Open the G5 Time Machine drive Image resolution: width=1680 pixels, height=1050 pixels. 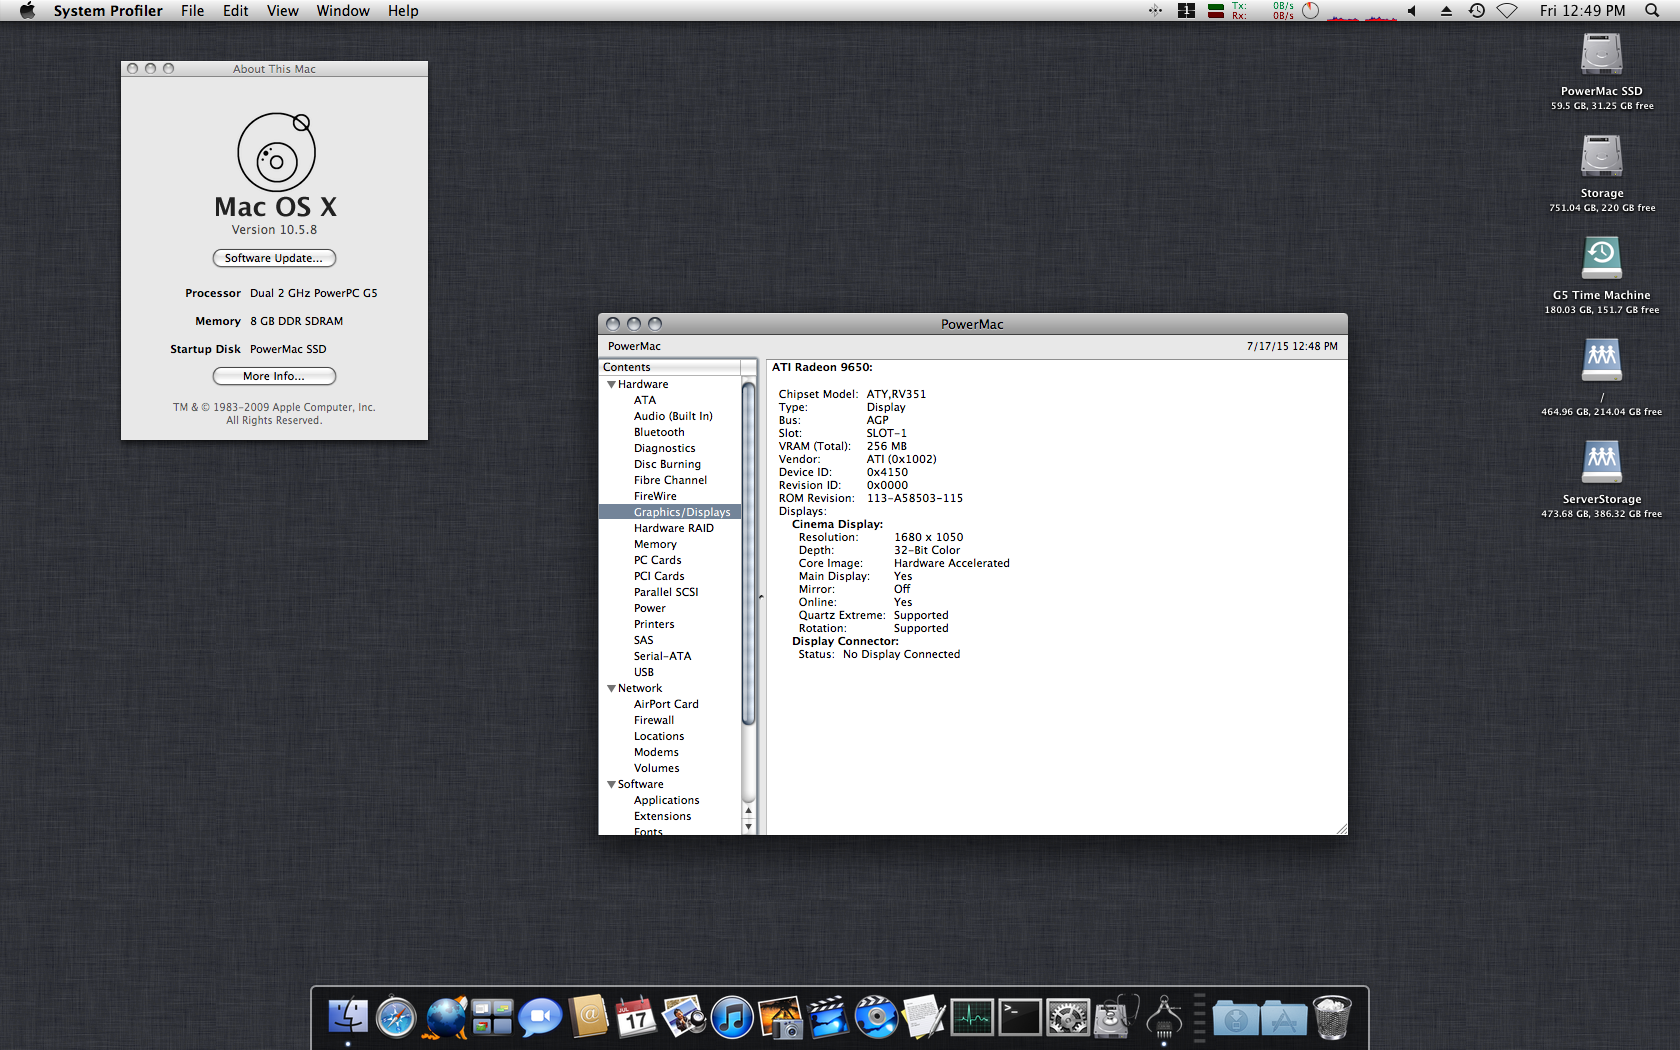click(x=1601, y=258)
